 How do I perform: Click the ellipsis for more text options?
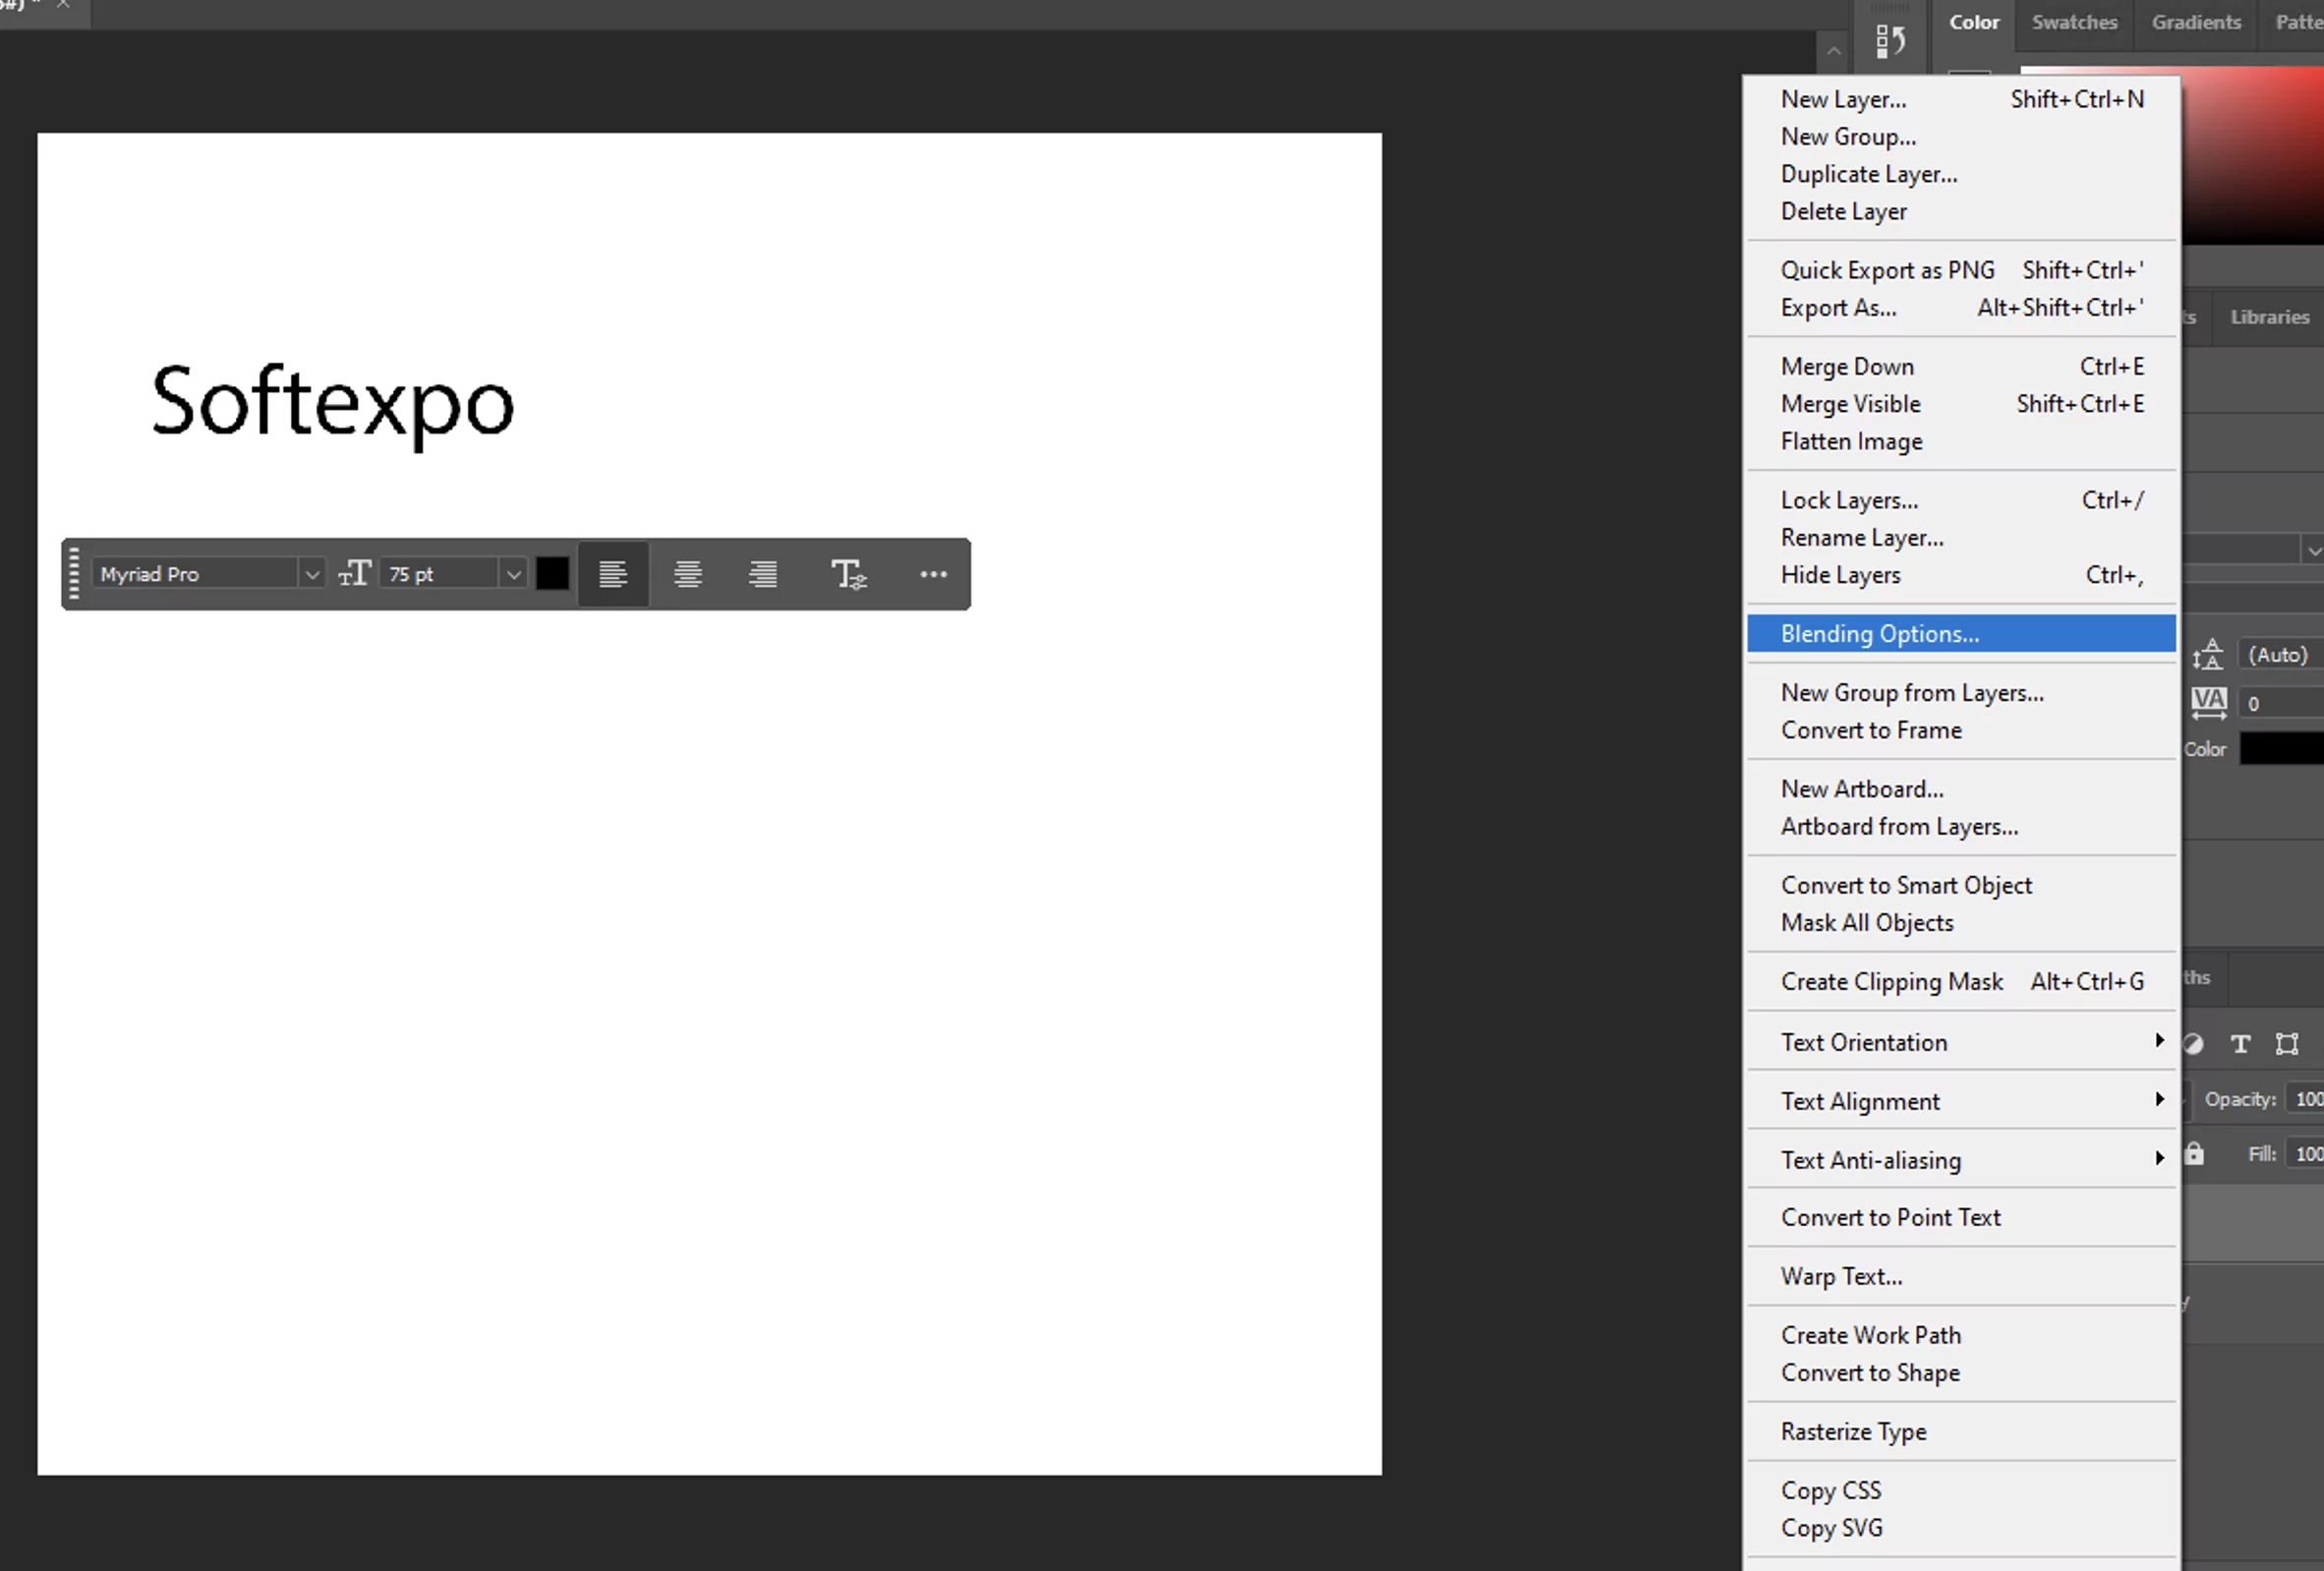[933, 574]
